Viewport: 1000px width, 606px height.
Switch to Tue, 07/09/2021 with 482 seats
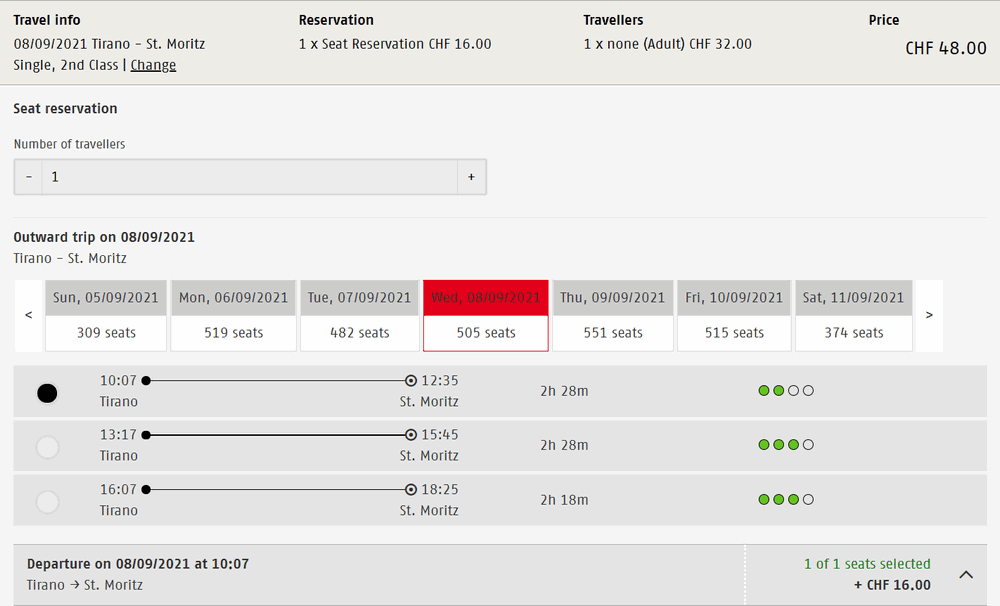coord(360,315)
